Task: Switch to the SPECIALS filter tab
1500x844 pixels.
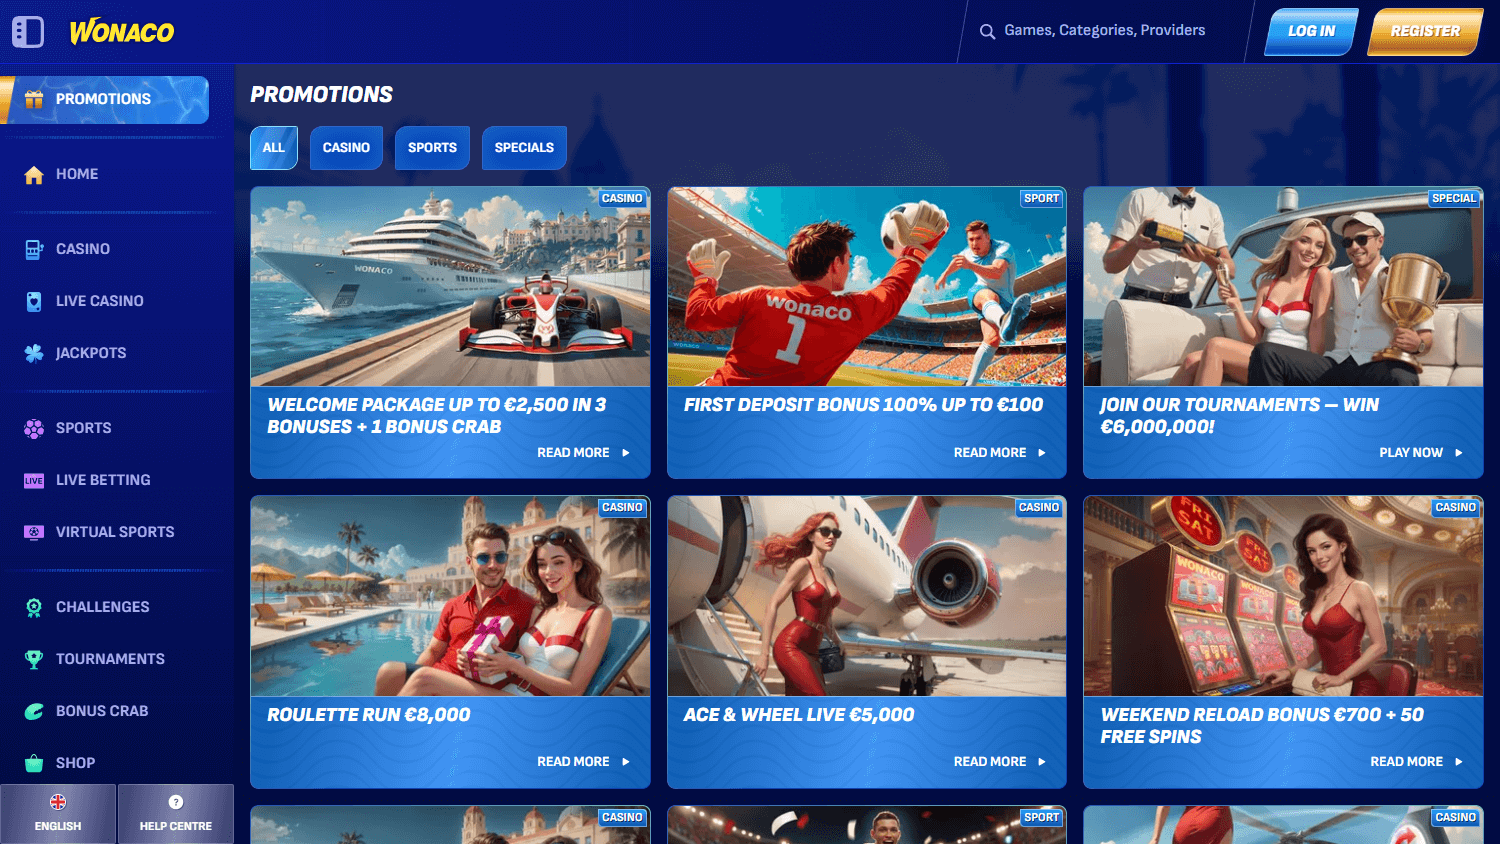Action: (x=524, y=147)
